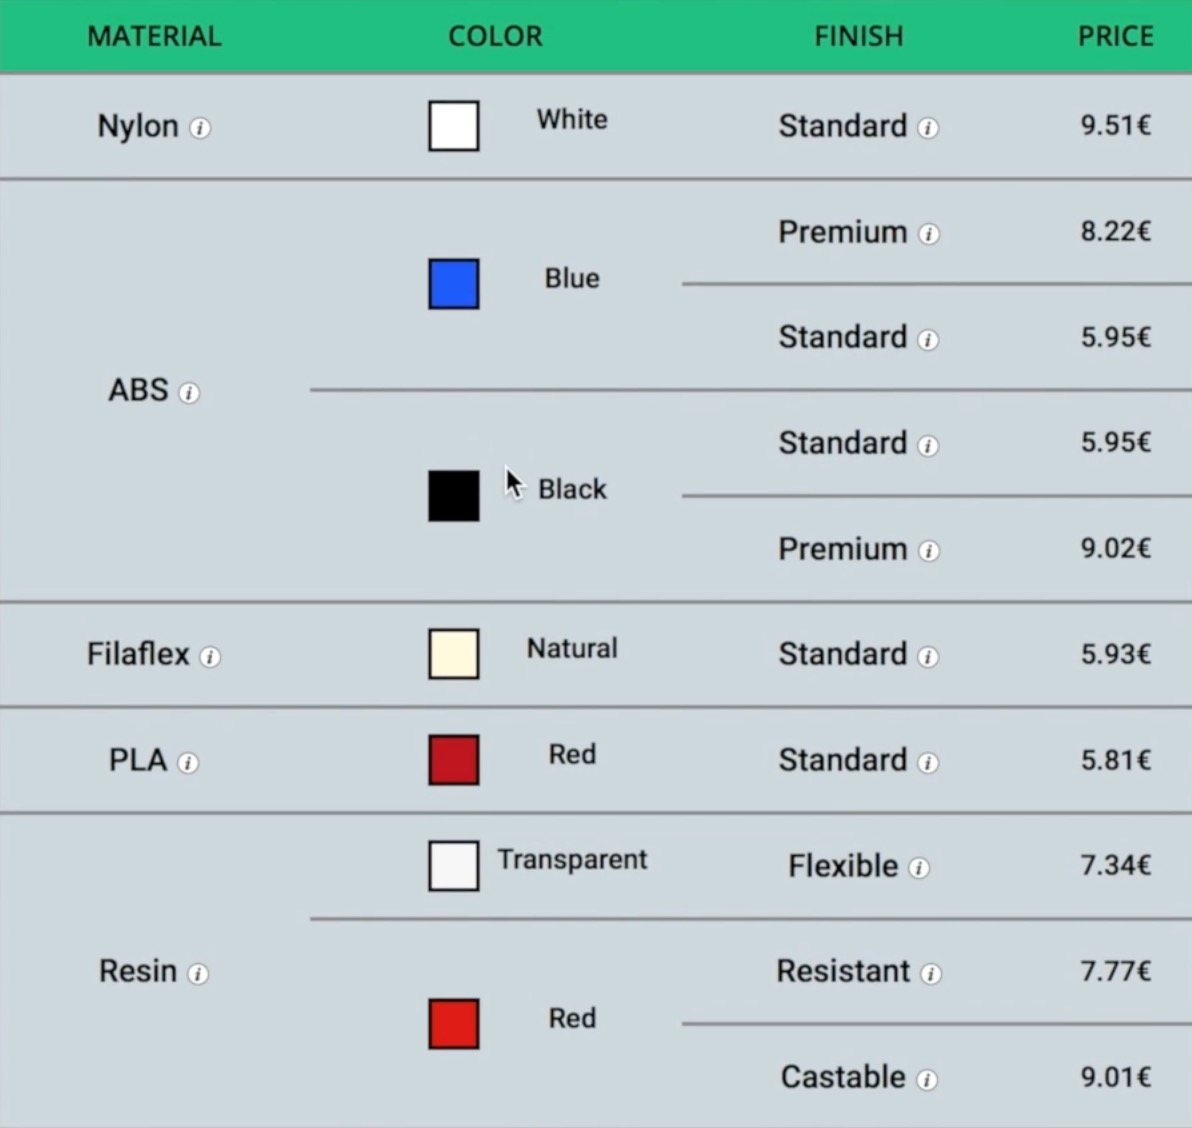
Task: Pick the blue ABS color swatch
Action: (454, 284)
